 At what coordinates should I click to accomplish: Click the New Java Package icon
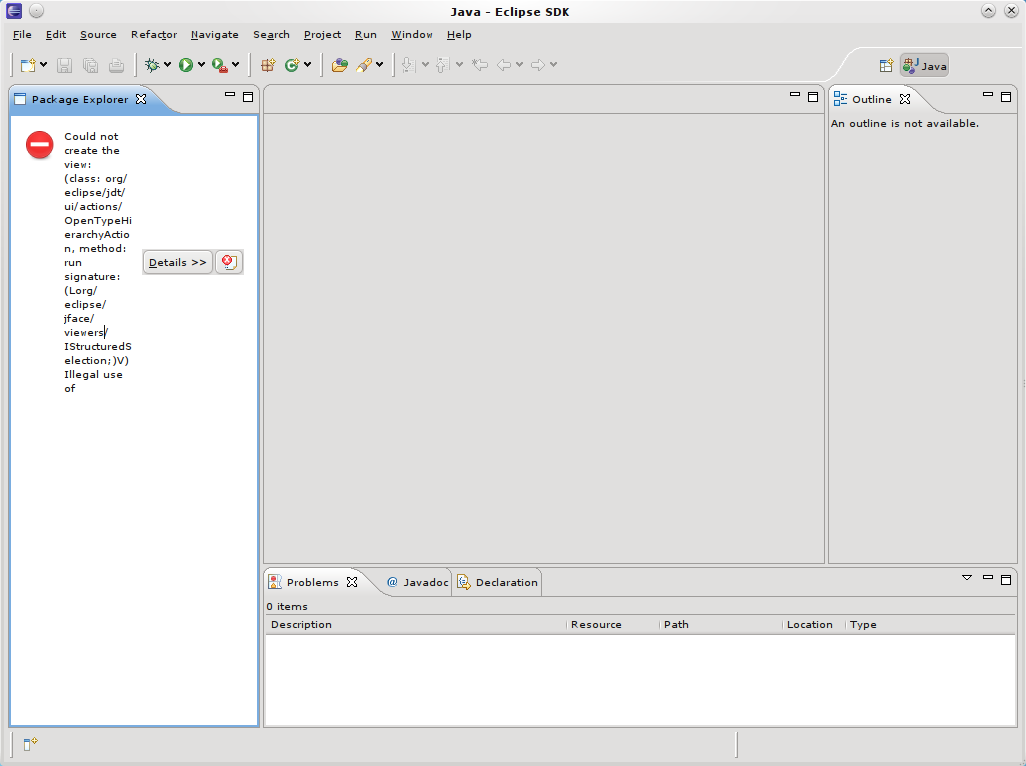[x=268, y=65]
